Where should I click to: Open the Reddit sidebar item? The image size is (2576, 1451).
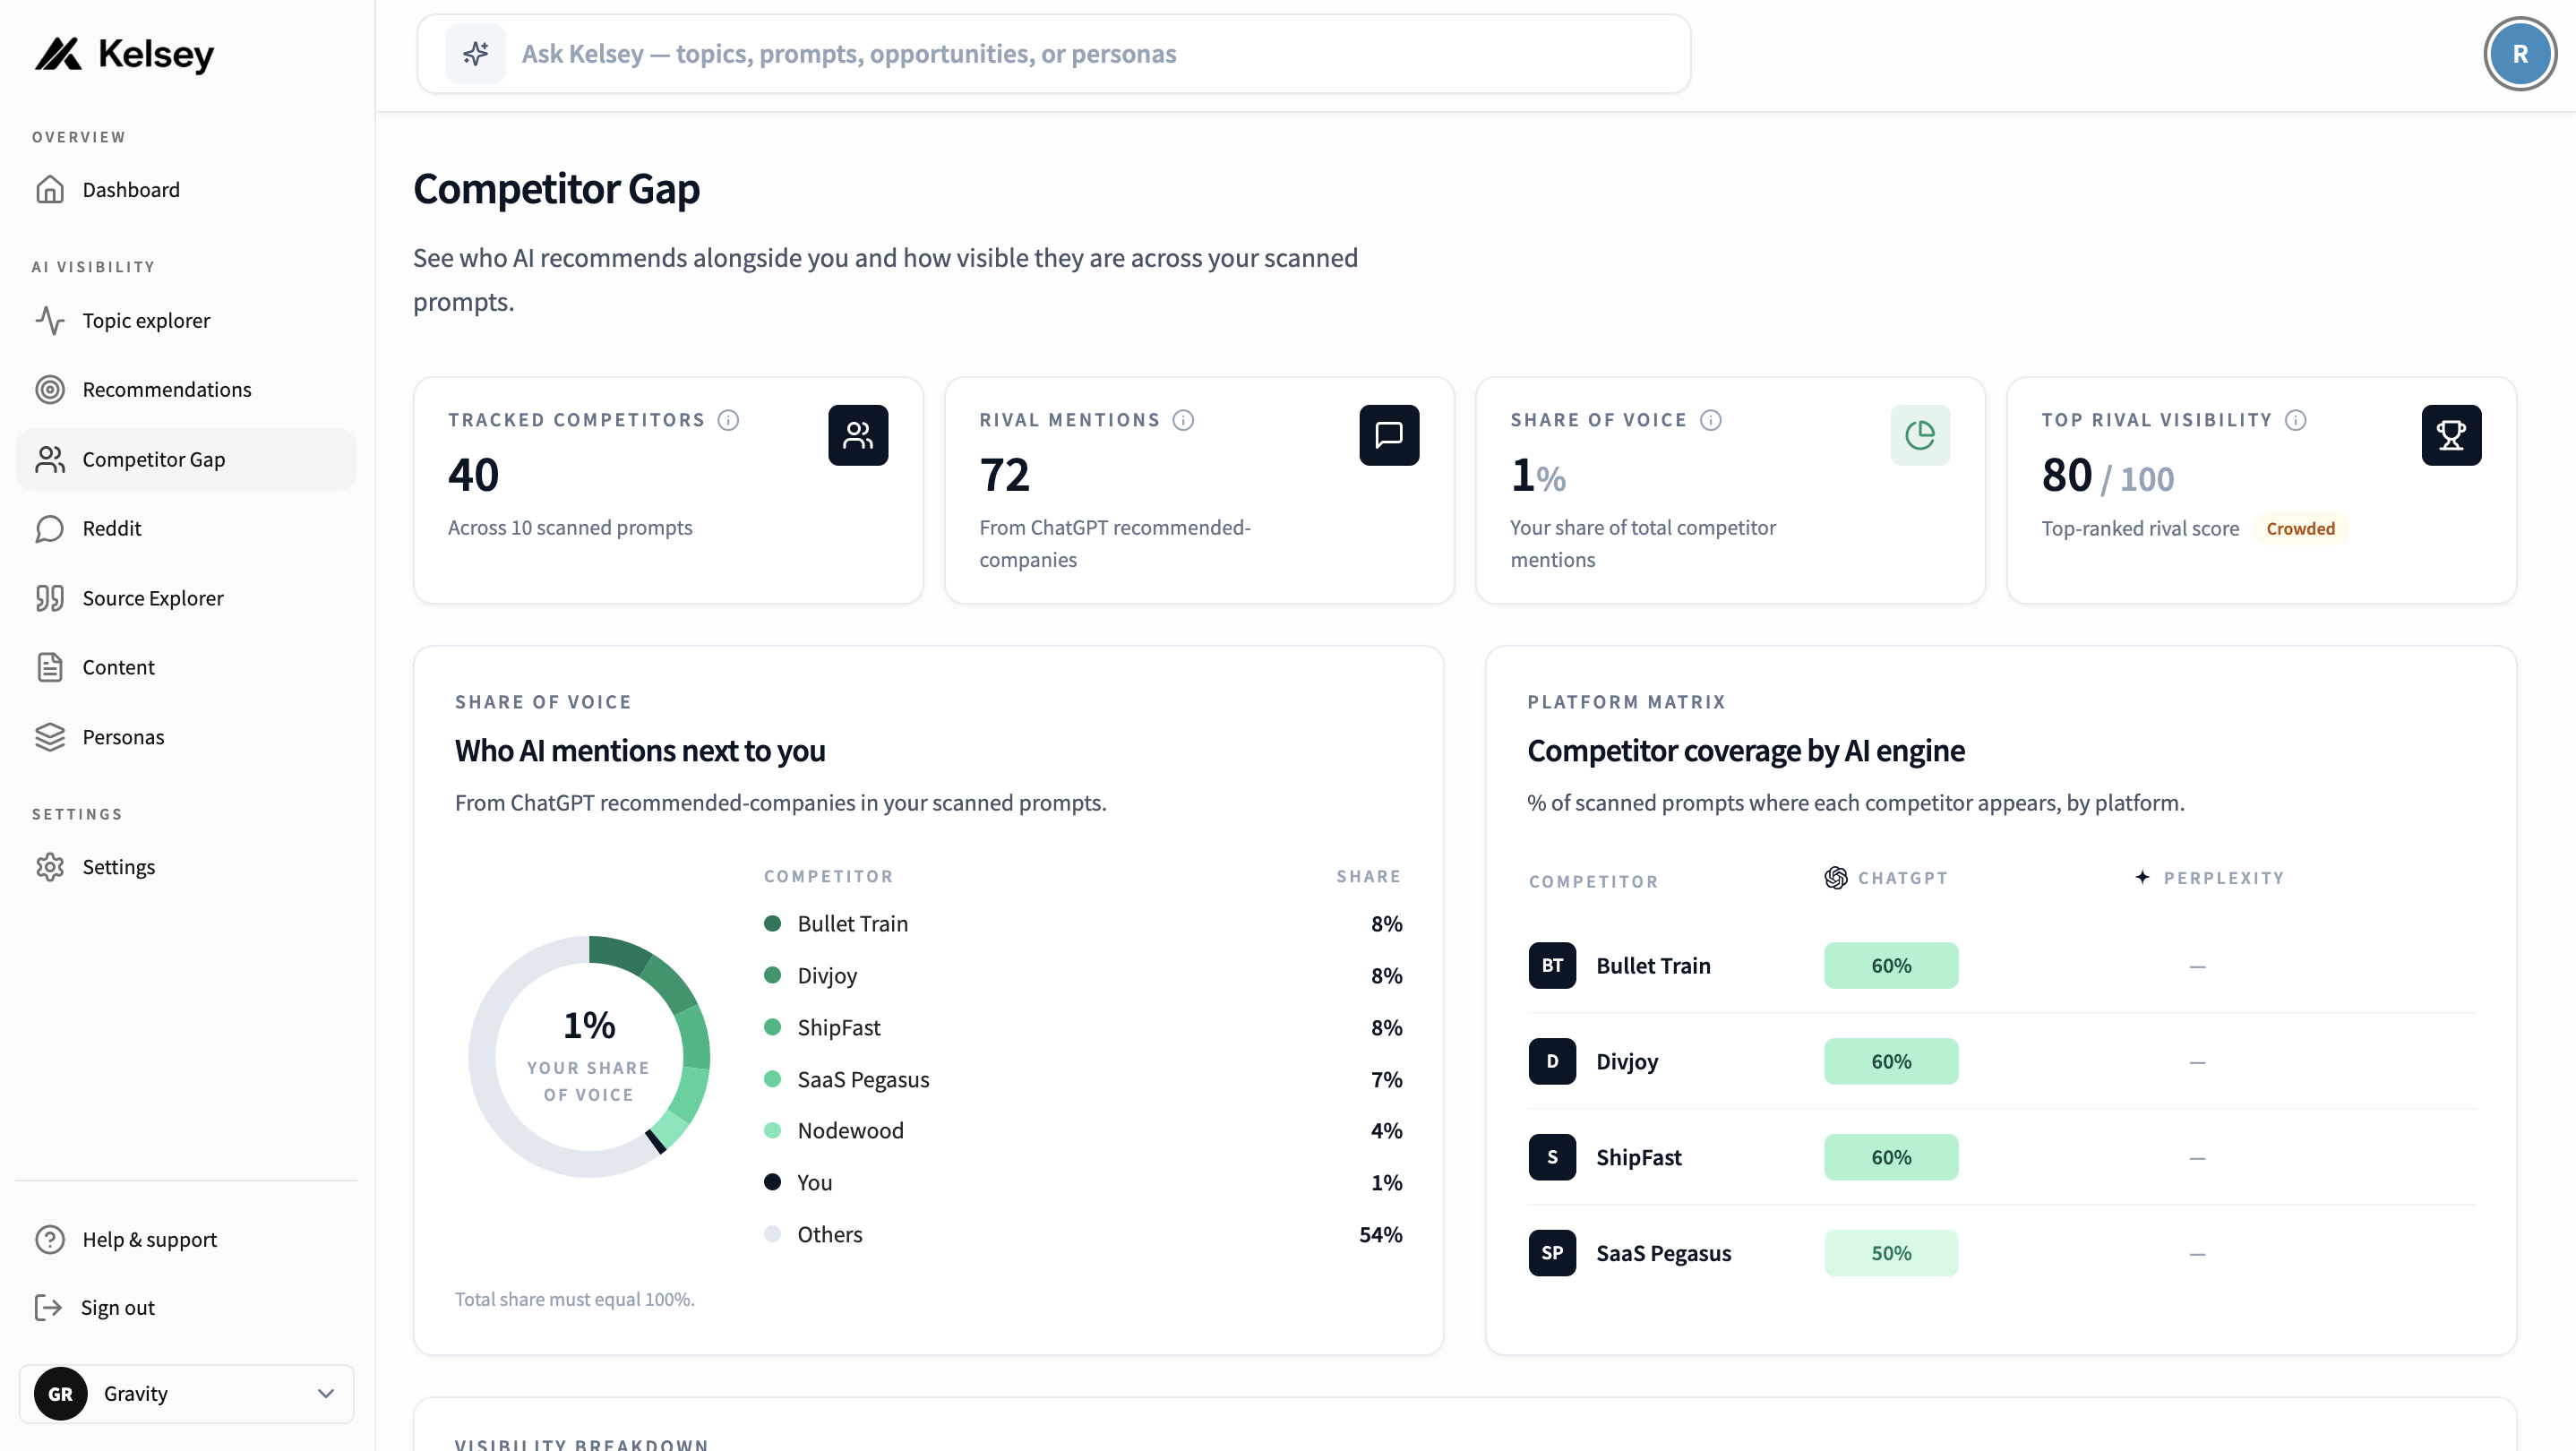pyautogui.click(x=186, y=528)
